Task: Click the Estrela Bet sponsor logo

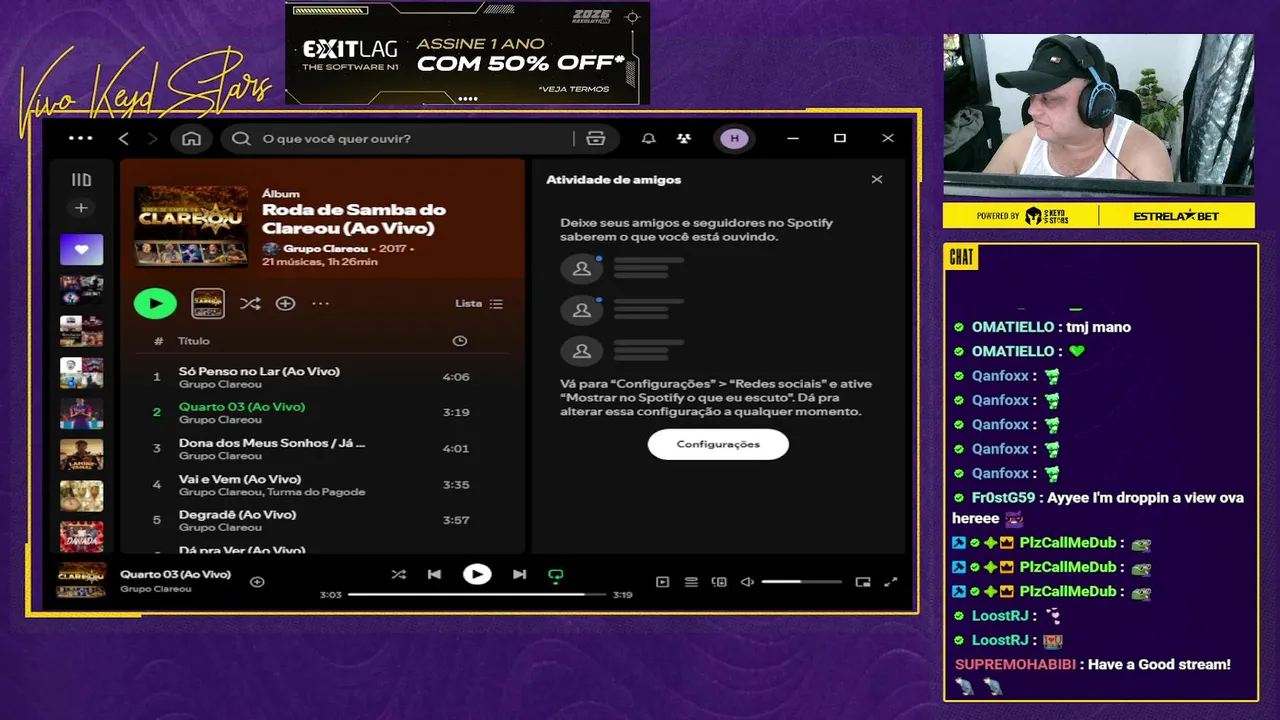Action: [1176, 216]
